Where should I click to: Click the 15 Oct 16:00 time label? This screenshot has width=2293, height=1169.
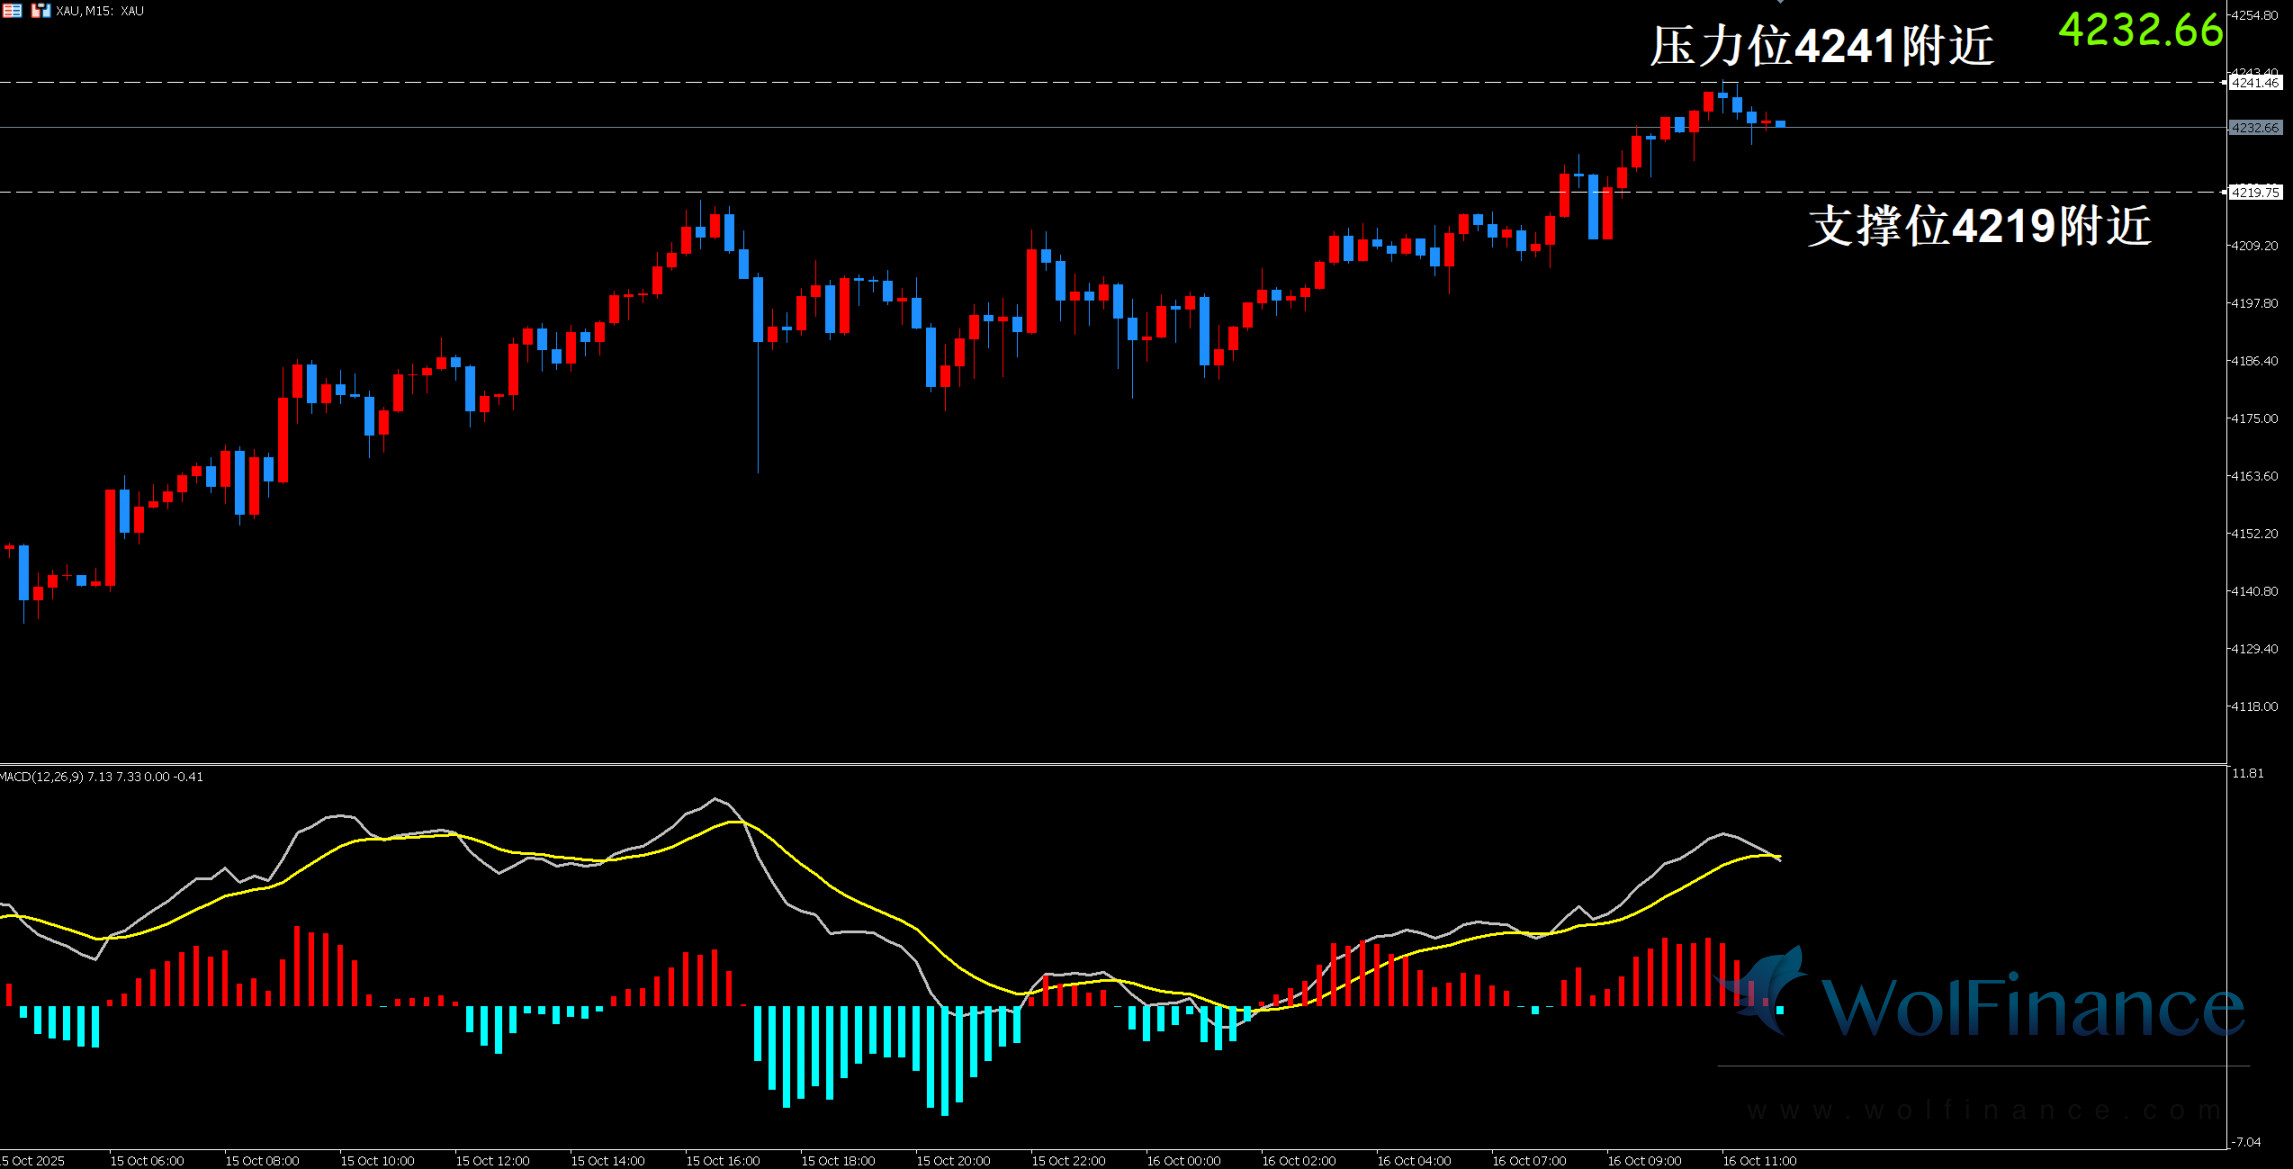pyautogui.click(x=722, y=1161)
